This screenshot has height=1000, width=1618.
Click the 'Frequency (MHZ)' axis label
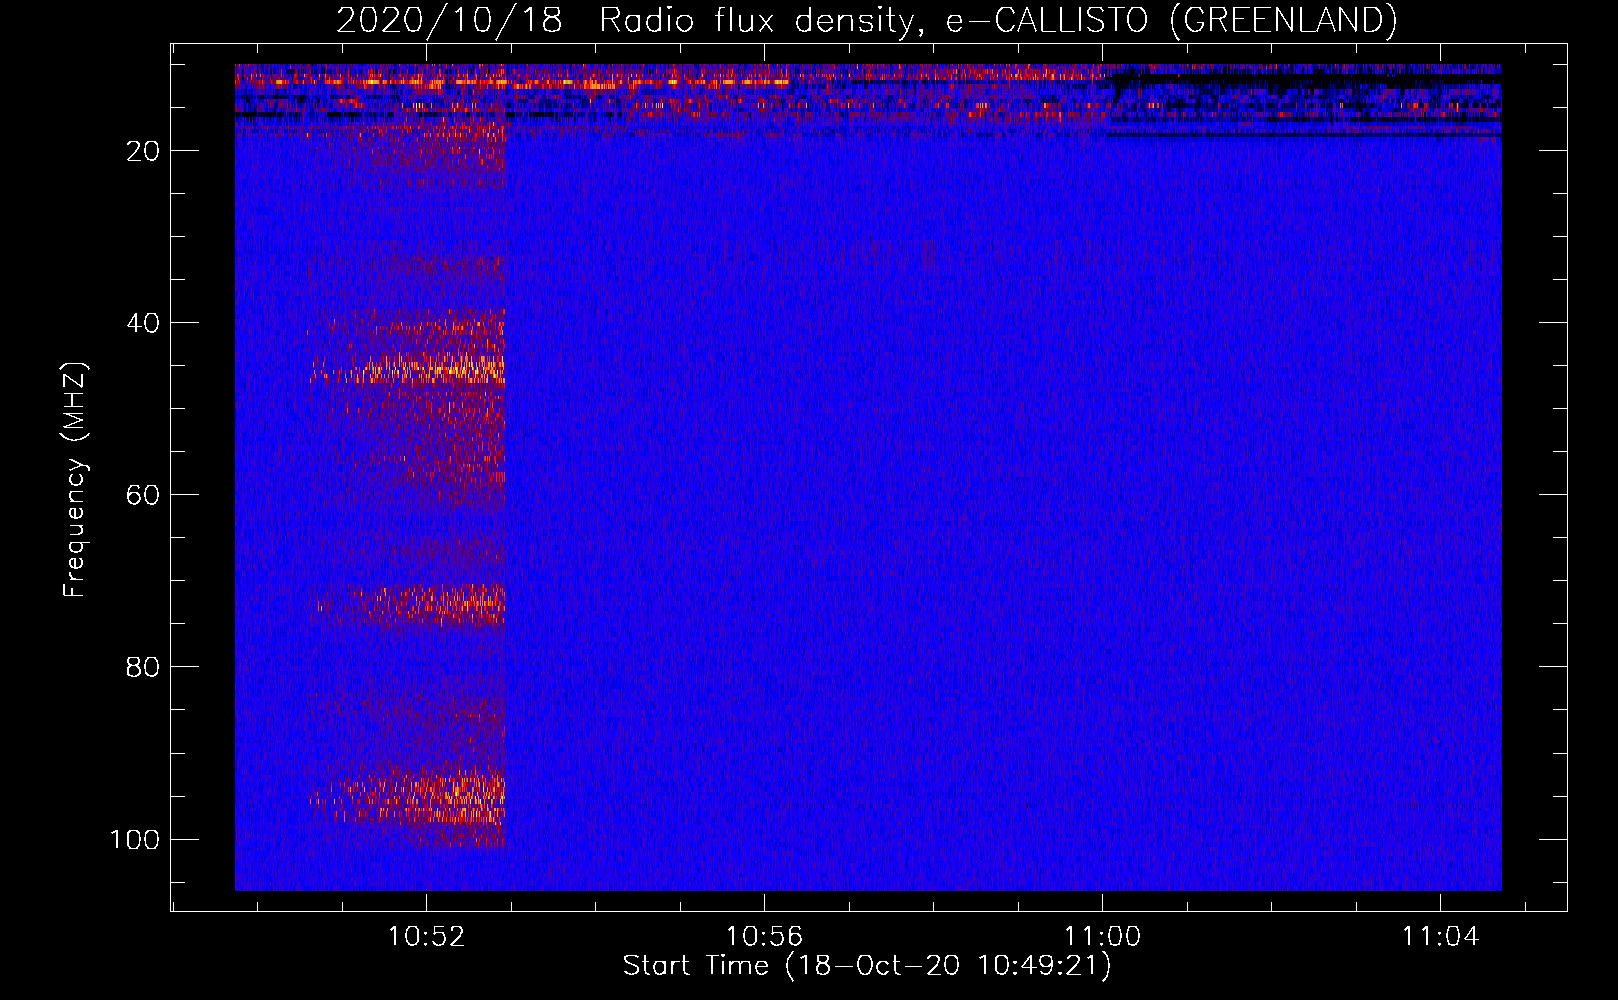point(75,480)
